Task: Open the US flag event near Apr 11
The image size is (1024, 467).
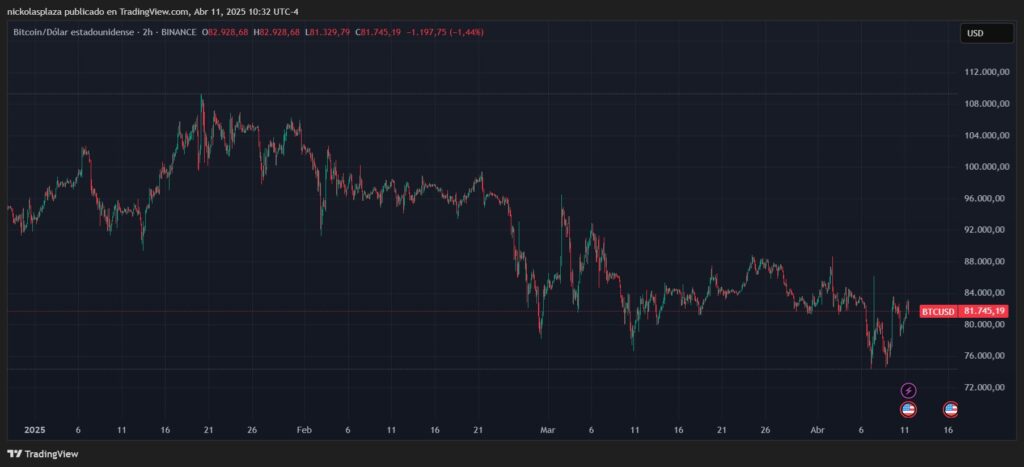Action: (908, 409)
